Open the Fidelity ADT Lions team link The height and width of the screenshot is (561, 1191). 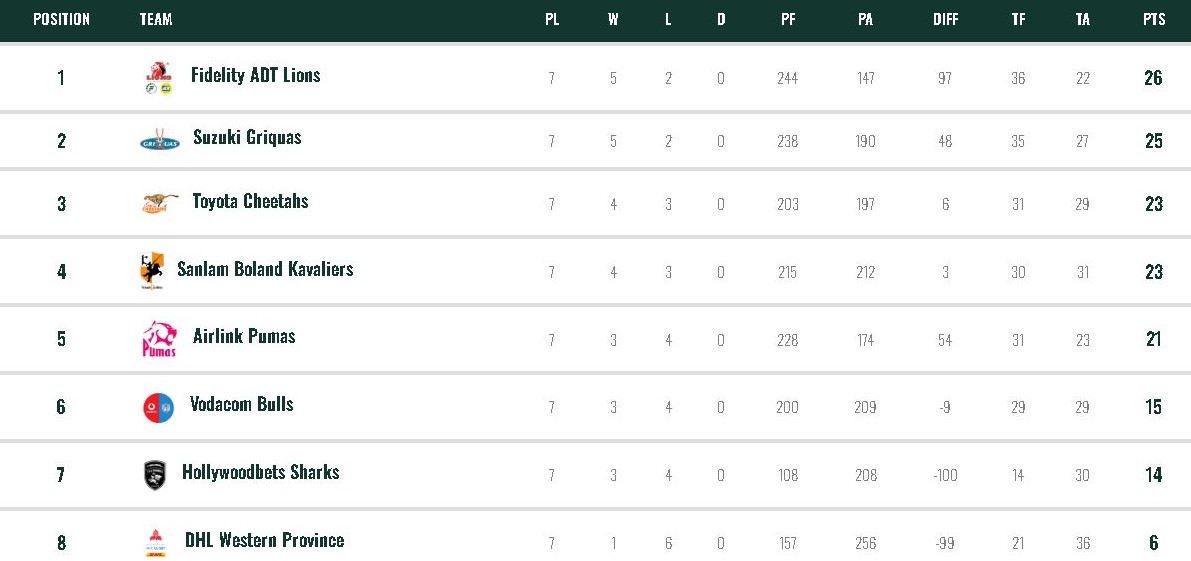pos(256,75)
